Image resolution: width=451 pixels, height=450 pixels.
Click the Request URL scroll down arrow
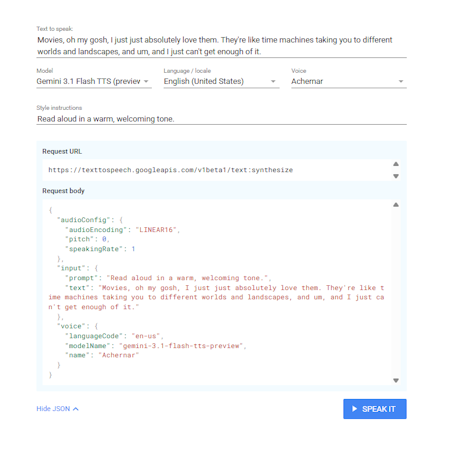pyautogui.click(x=396, y=176)
